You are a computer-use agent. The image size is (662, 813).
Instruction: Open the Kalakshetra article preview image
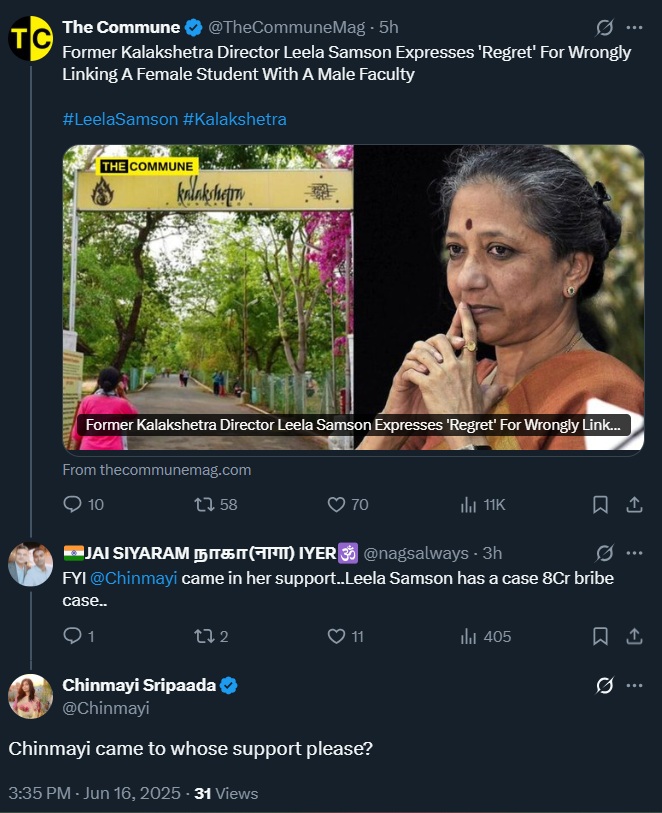point(353,297)
